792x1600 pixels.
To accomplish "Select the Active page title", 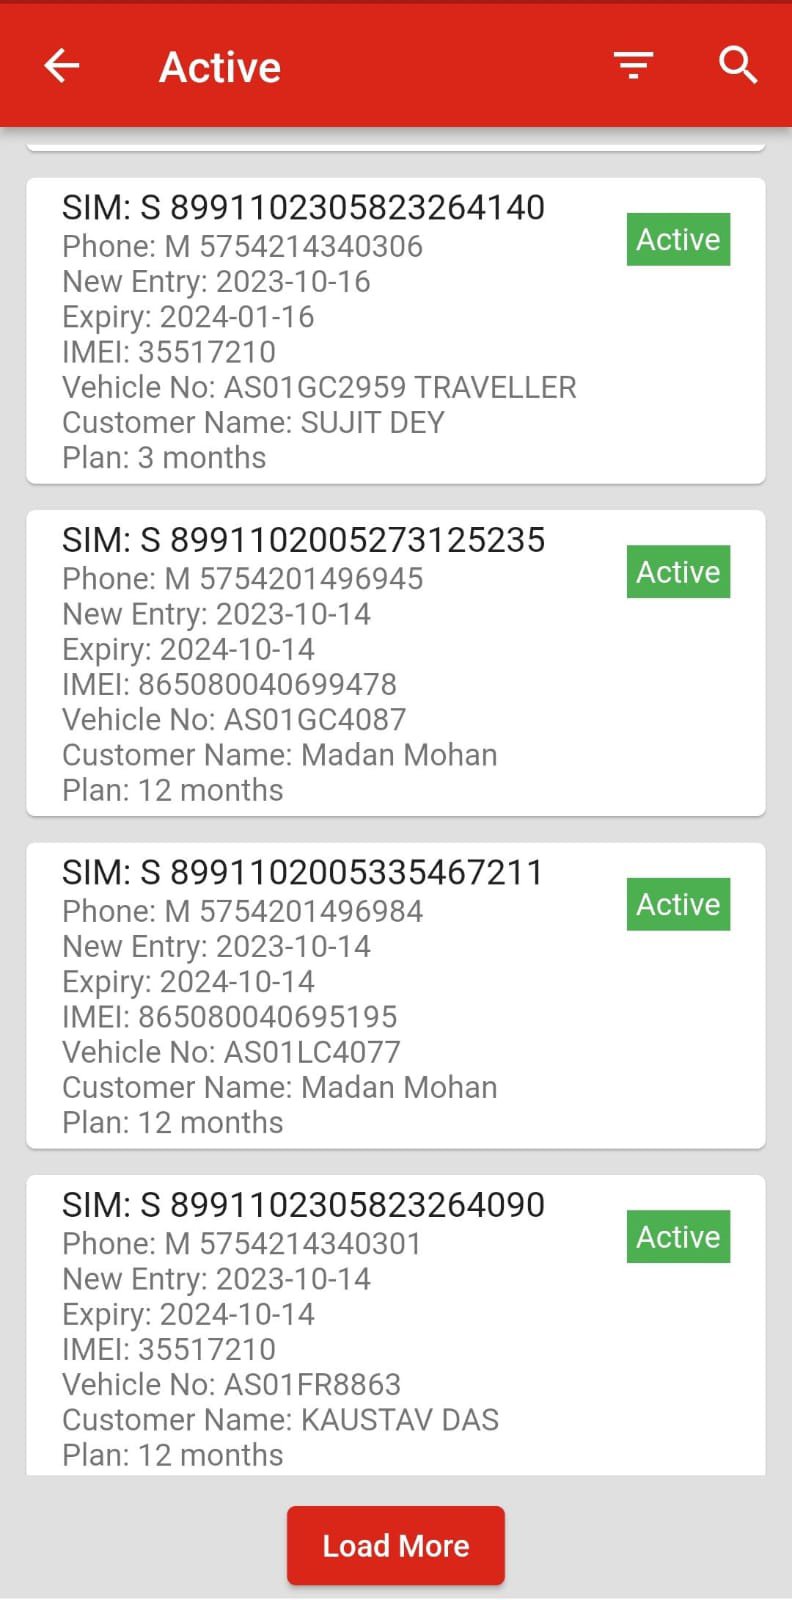I will [220, 67].
